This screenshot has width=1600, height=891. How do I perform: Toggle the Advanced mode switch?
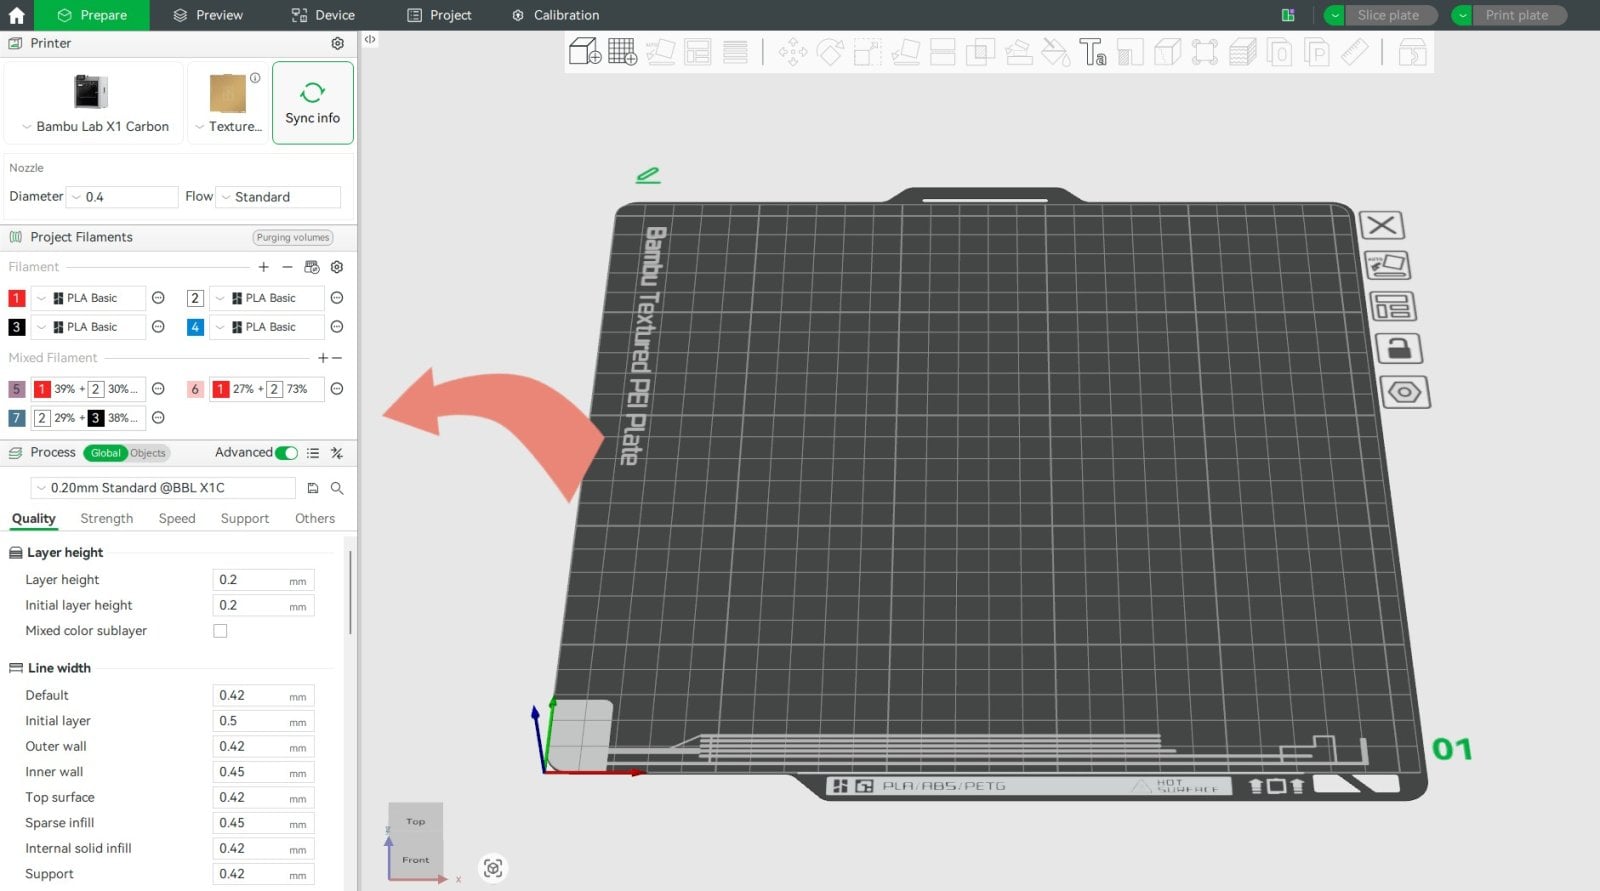[286, 453]
